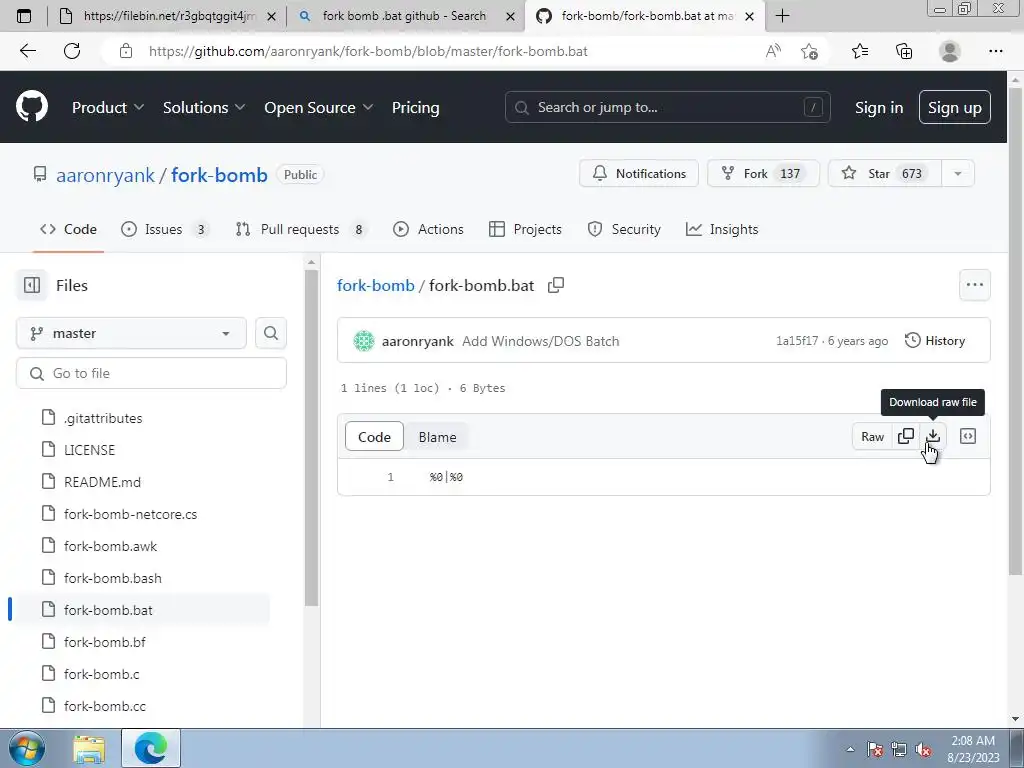Click the GitHub search box
The height and width of the screenshot is (768, 1024).
coord(667,107)
